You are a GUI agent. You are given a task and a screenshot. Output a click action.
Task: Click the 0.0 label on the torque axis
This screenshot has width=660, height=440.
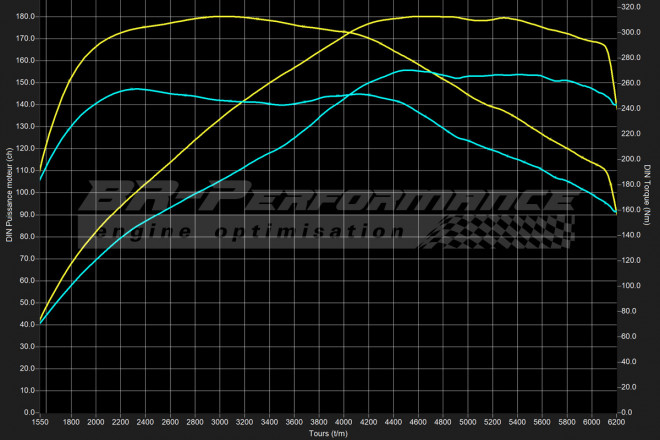(629, 411)
